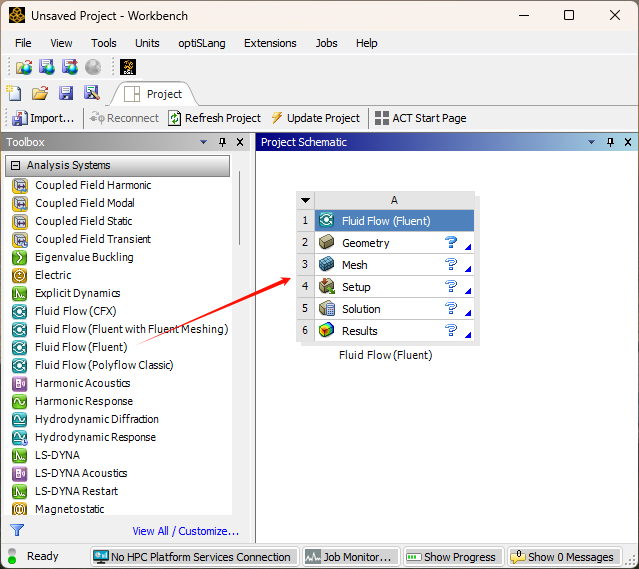Click the Save project disk icon

[x=66, y=93]
